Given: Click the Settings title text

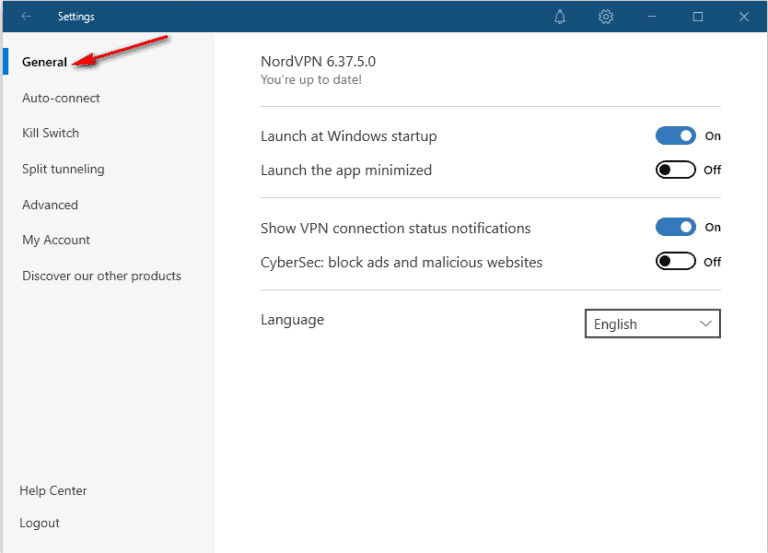Looking at the screenshot, I should click(76, 17).
